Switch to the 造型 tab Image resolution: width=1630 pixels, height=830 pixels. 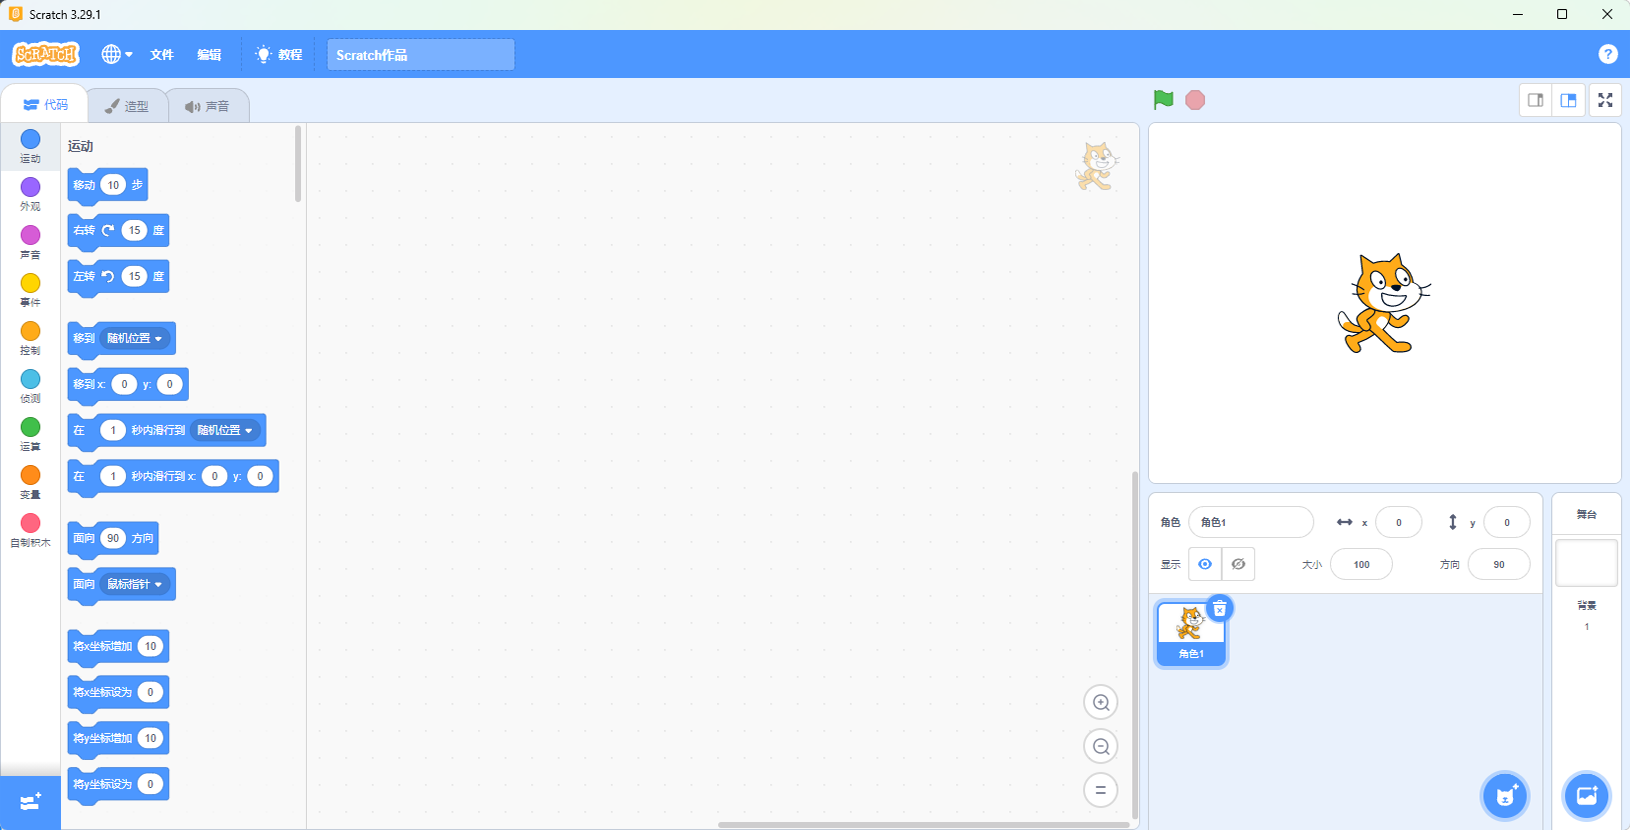[127, 106]
